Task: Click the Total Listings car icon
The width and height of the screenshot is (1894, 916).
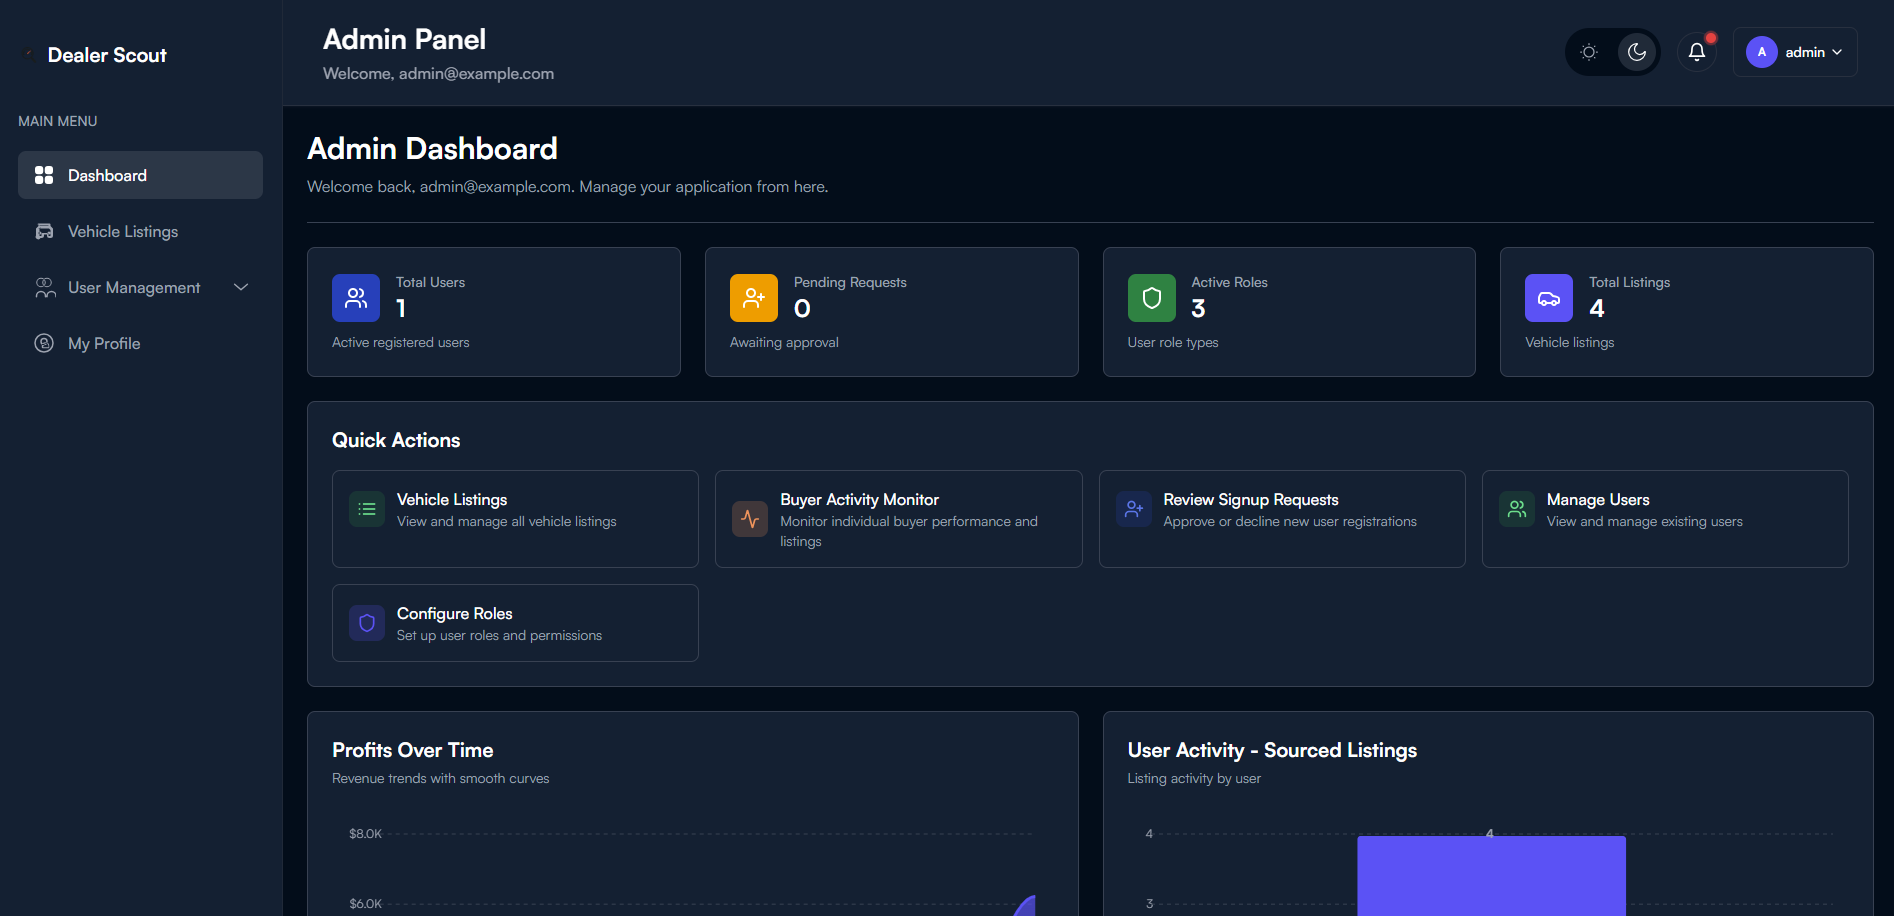Action: pos(1548,297)
